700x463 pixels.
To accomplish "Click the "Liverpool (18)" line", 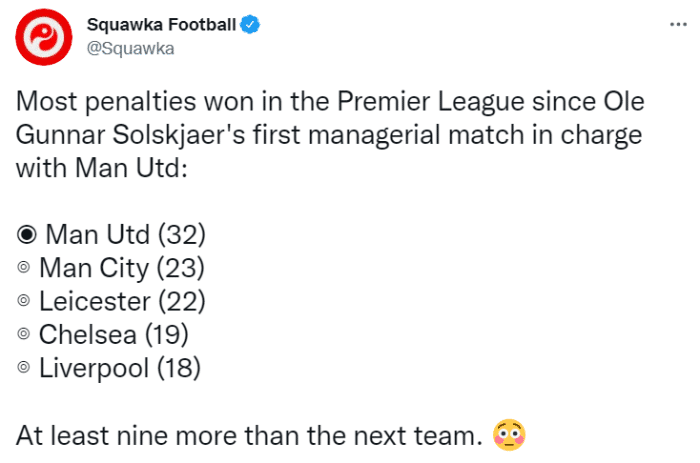I will (120, 368).
